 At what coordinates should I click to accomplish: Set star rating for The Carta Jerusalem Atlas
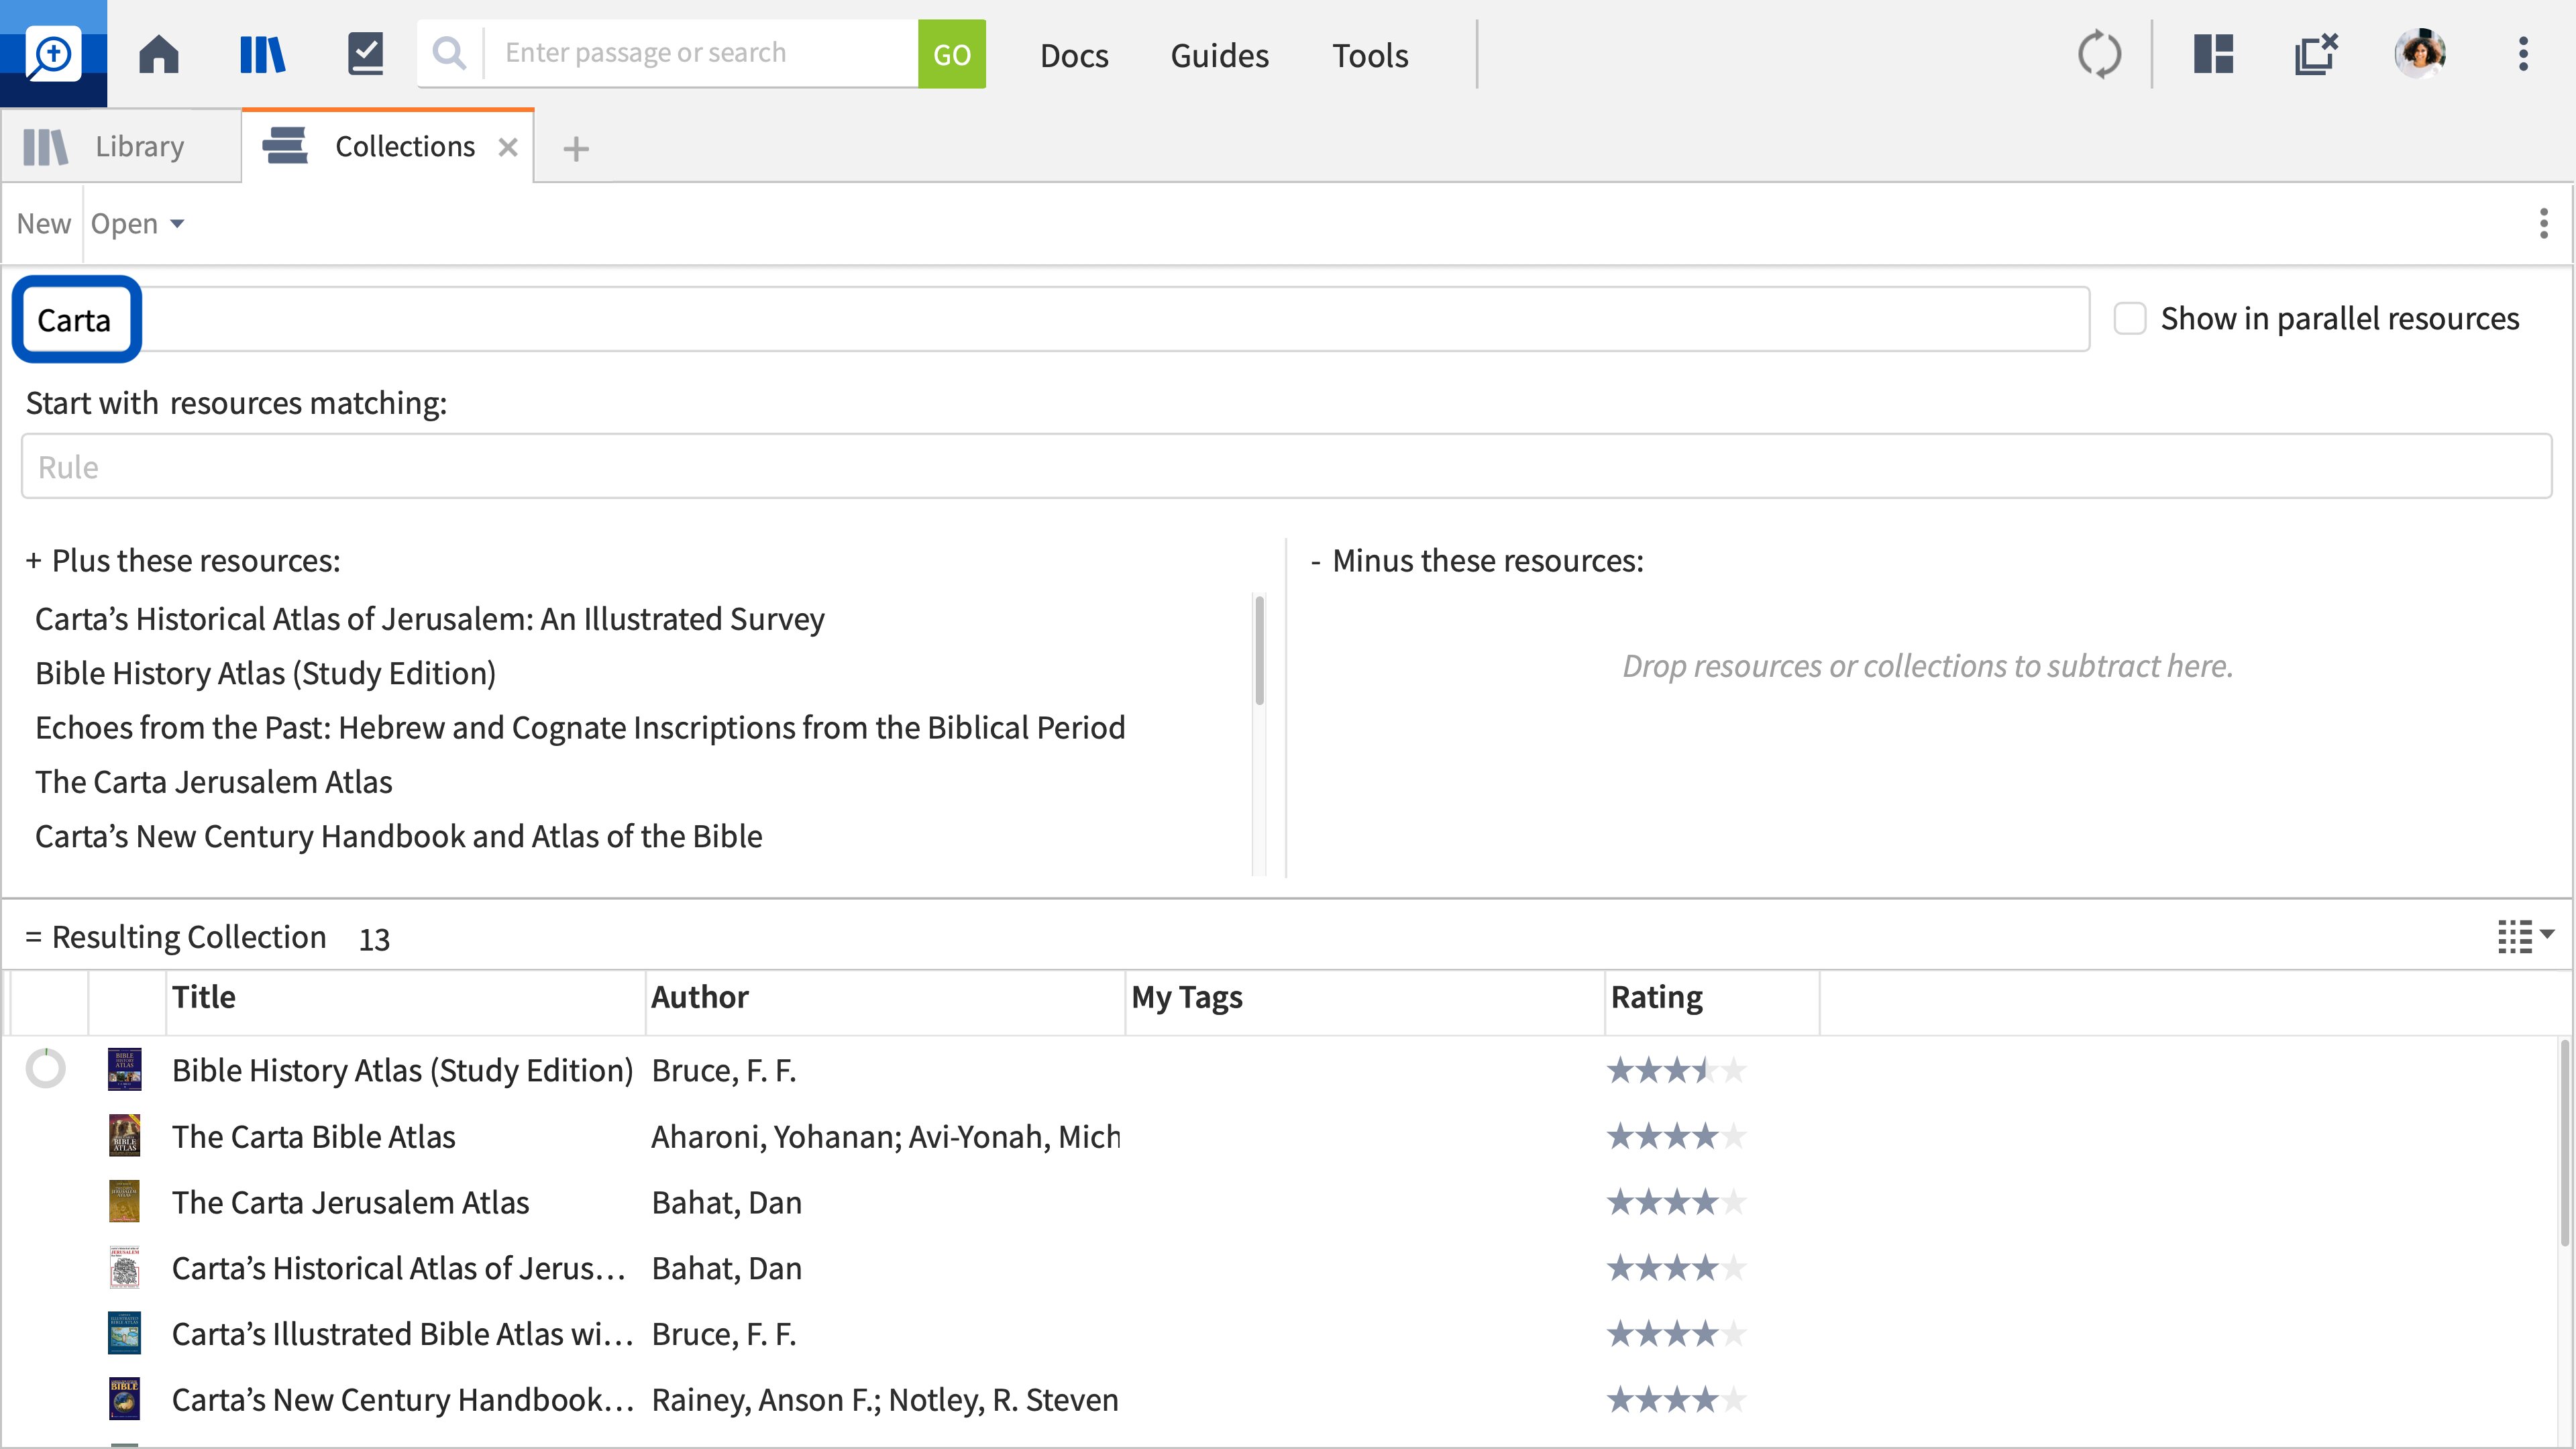pos(1676,1202)
